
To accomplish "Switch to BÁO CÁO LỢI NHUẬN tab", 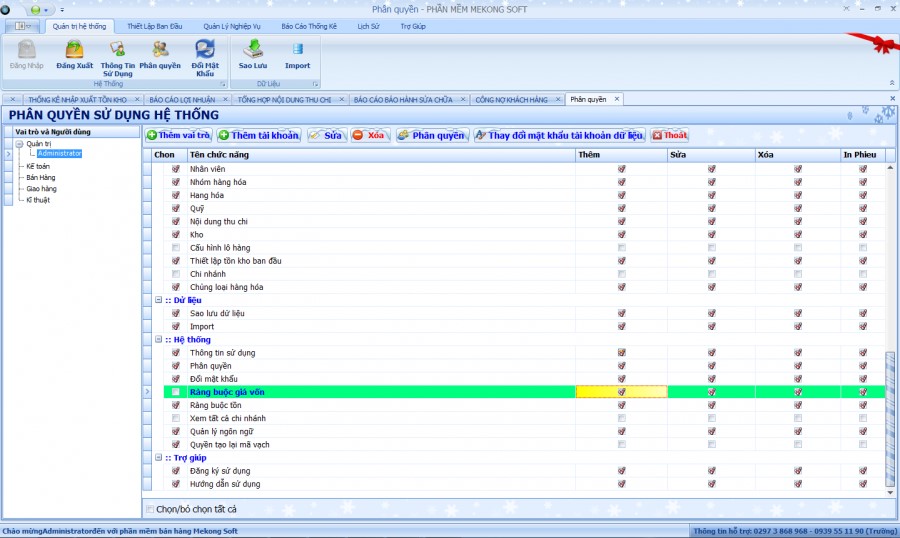I will [182, 100].
